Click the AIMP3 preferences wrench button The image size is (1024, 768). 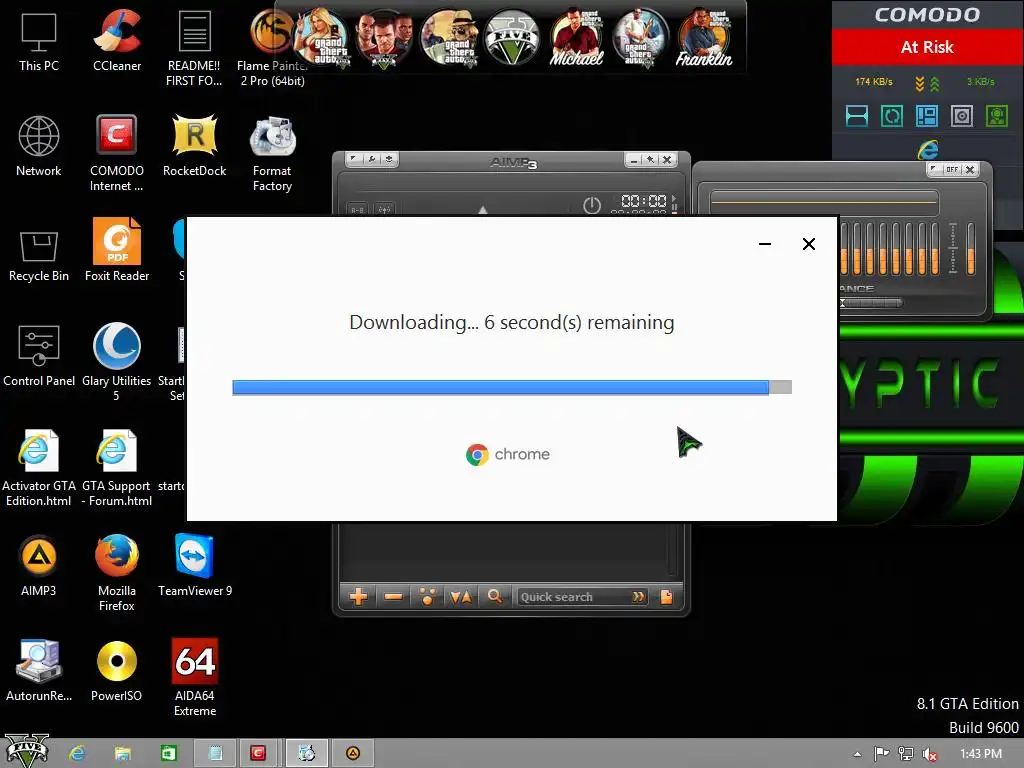(x=372, y=159)
